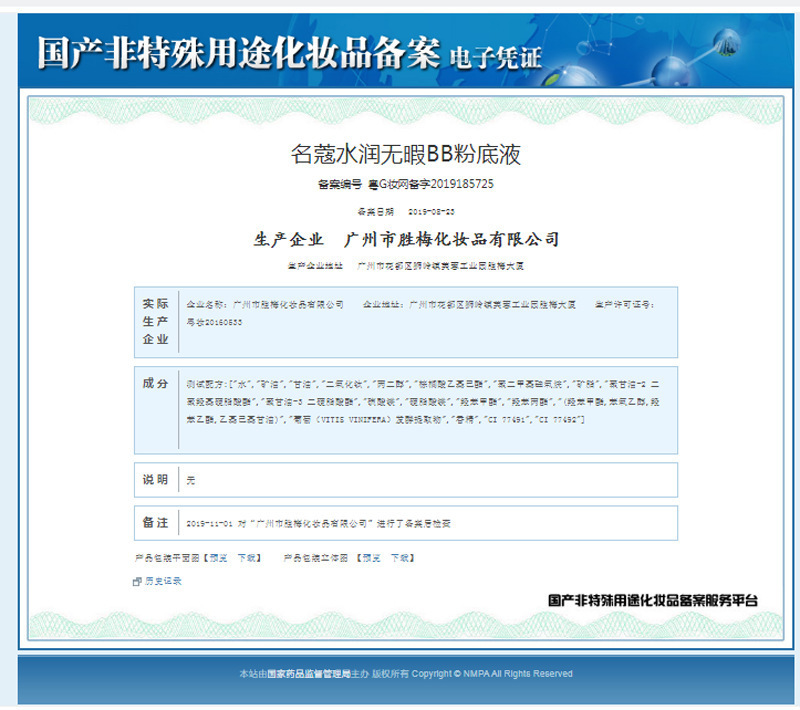Click the 备案日期 filing date line

[x=406, y=212]
